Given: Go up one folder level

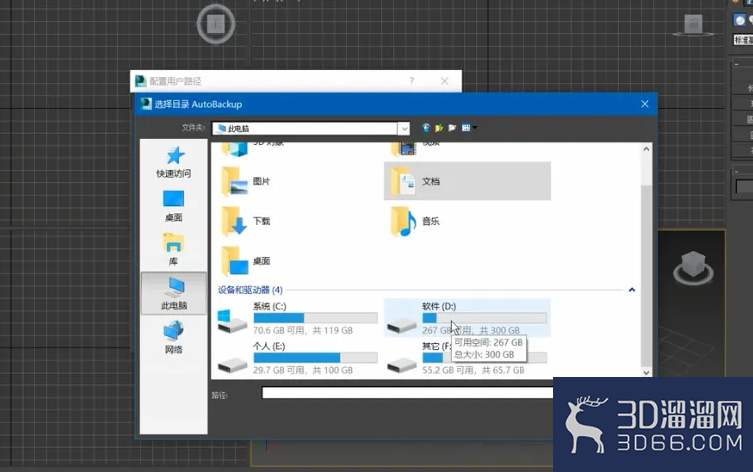Looking at the screenshot, I should (x=439, y=128).
